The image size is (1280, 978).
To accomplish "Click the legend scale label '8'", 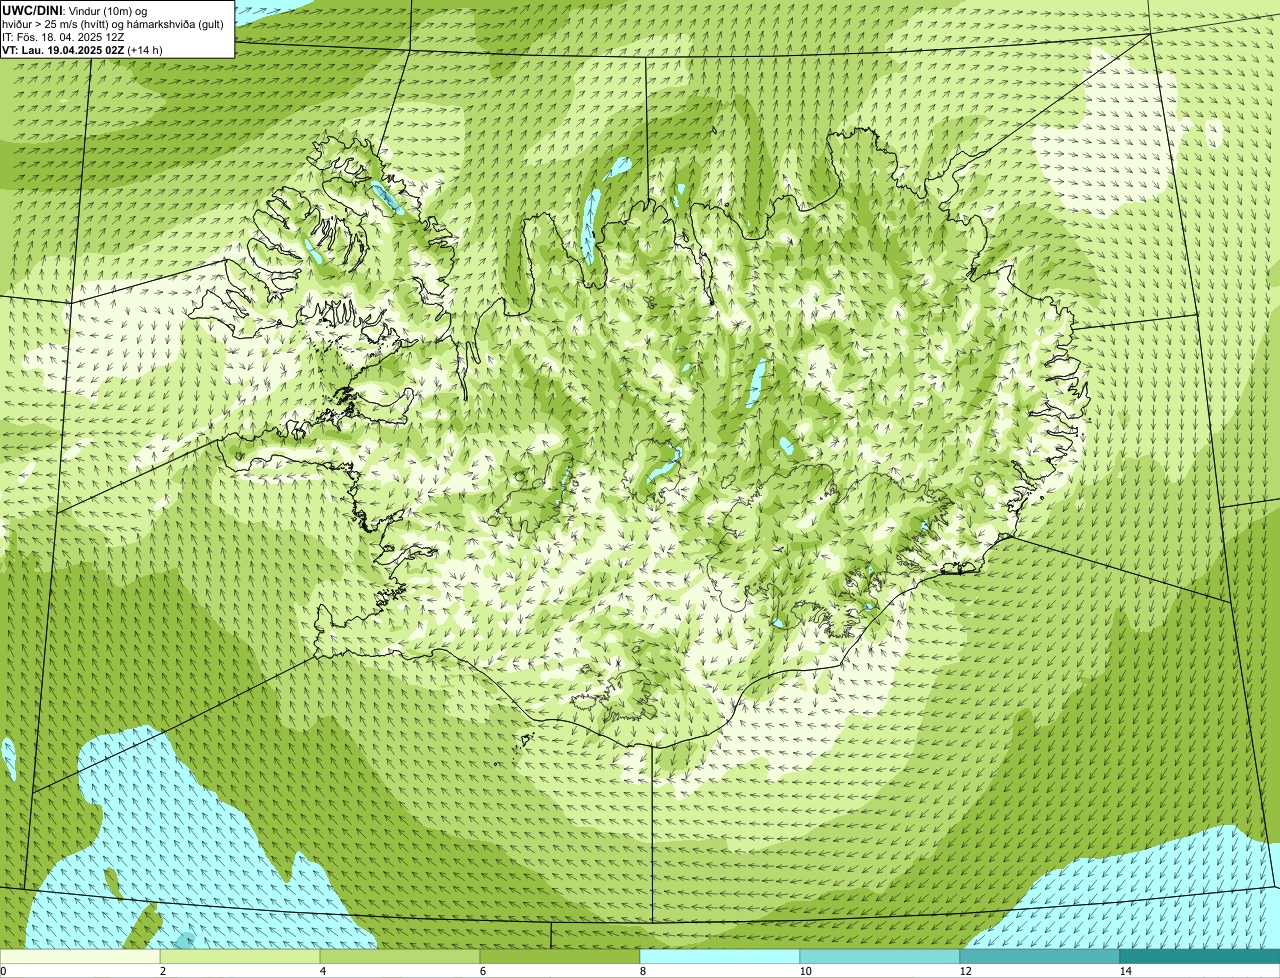I will coord(643,971).
